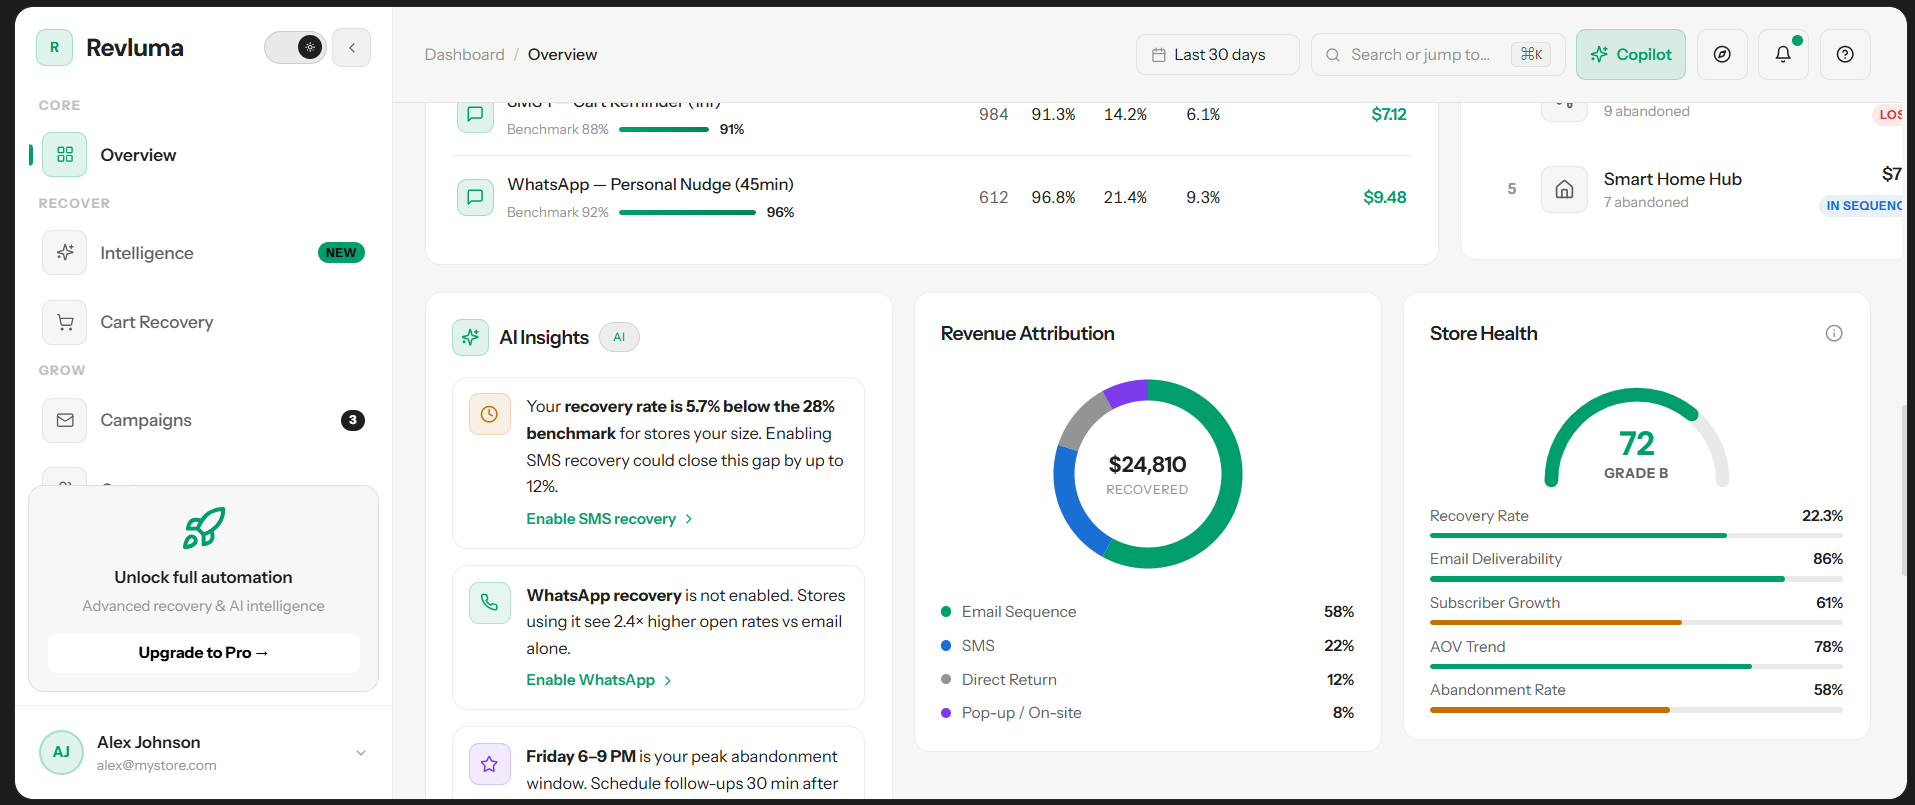Click green Email Sequence legend dot
The height and width of the screenshot is (805, 1915).
click(946, 612)
